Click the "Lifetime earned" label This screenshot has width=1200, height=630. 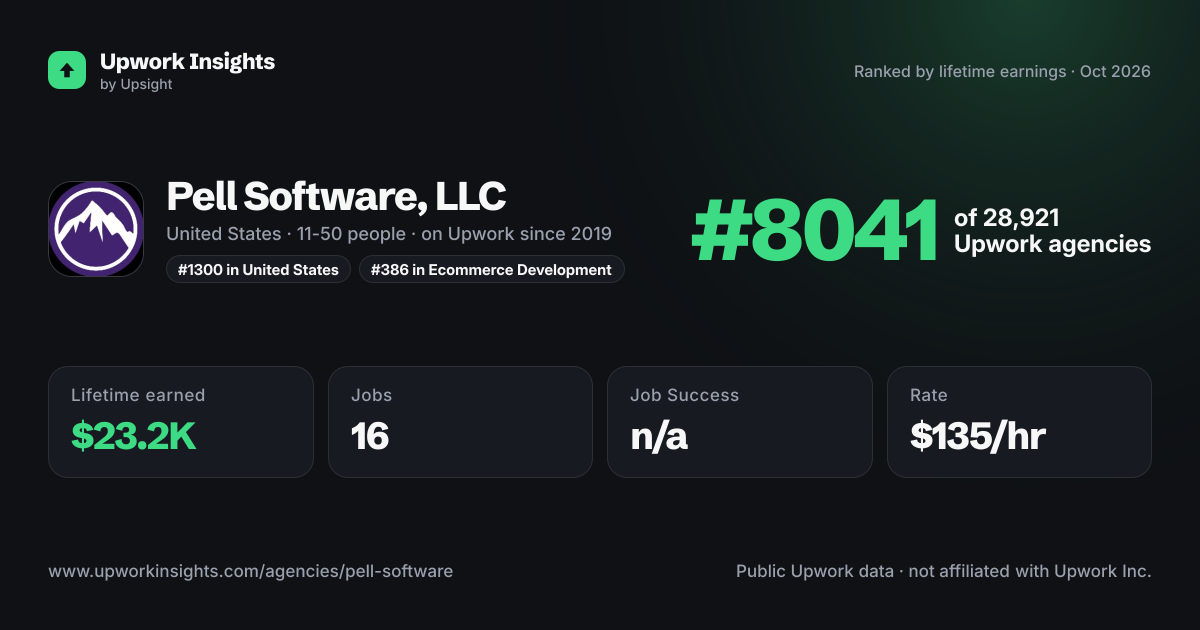138,395
